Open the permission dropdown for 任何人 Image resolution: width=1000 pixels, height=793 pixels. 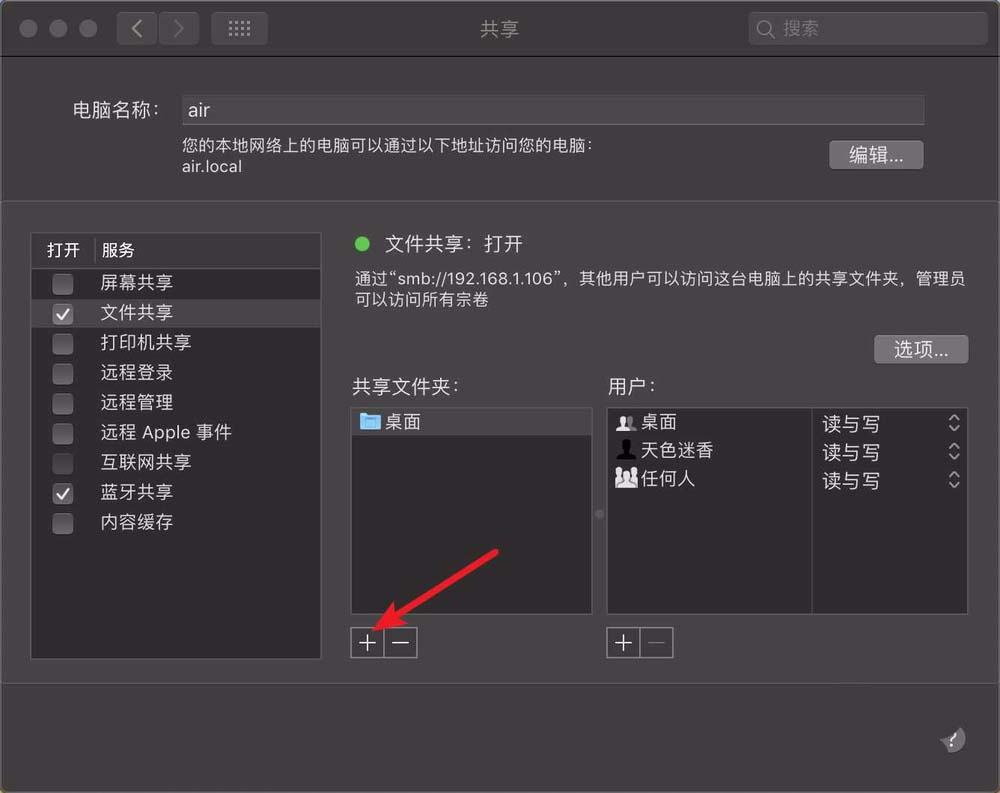954,481
